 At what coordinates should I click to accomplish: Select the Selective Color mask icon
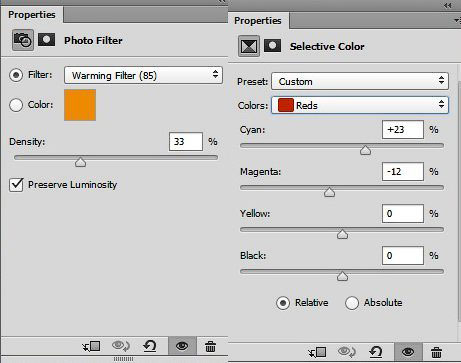coord(272,45)
